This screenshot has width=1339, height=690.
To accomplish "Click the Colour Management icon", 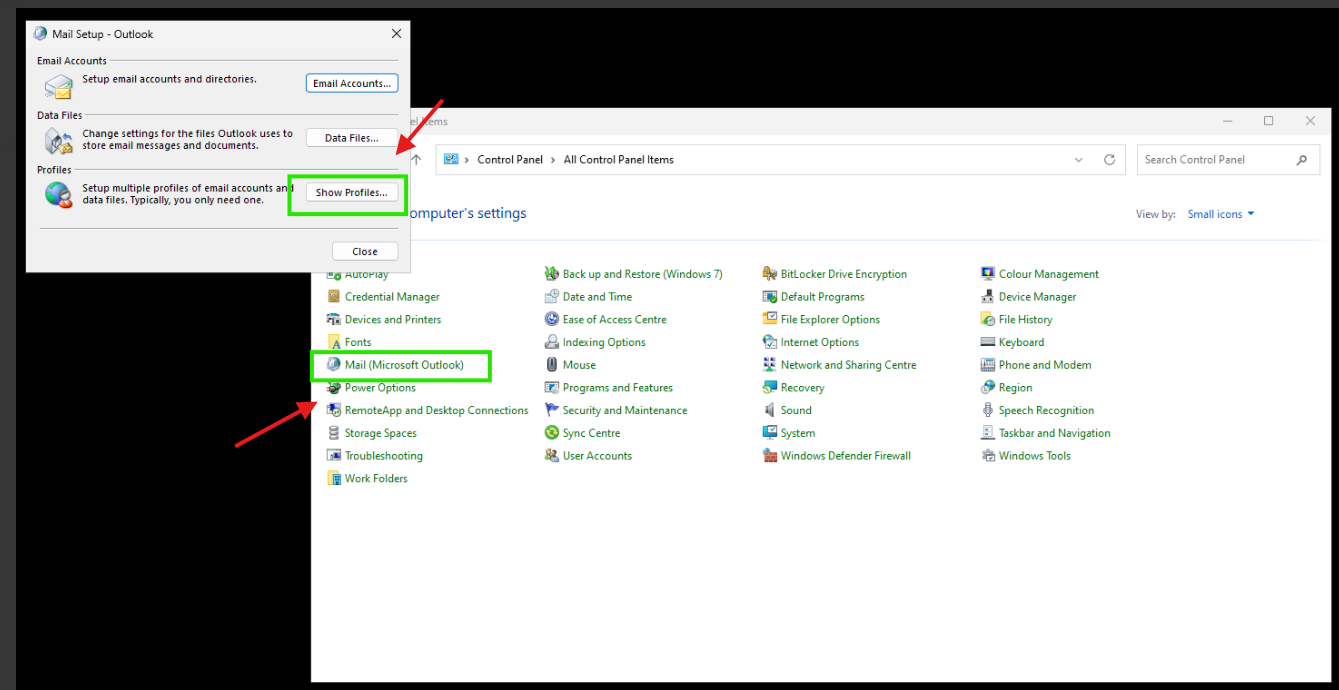I will coord(988,274).
